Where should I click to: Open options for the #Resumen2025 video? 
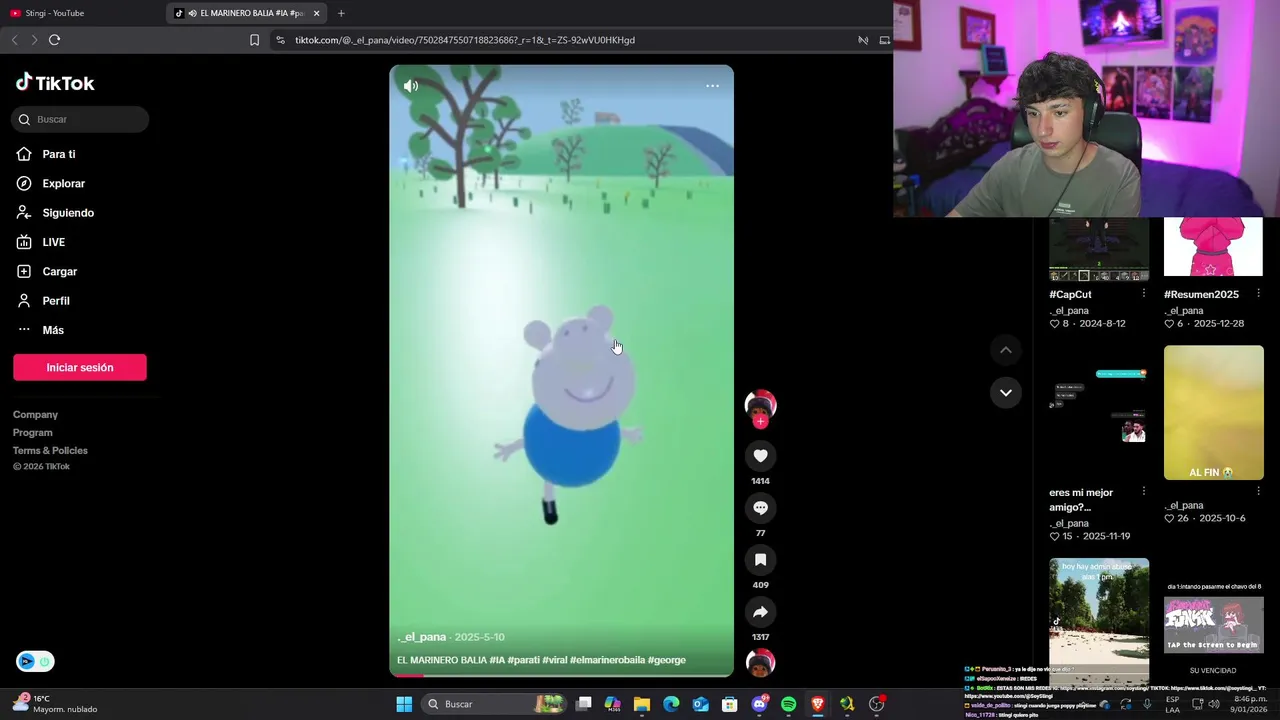(1257, 294)
